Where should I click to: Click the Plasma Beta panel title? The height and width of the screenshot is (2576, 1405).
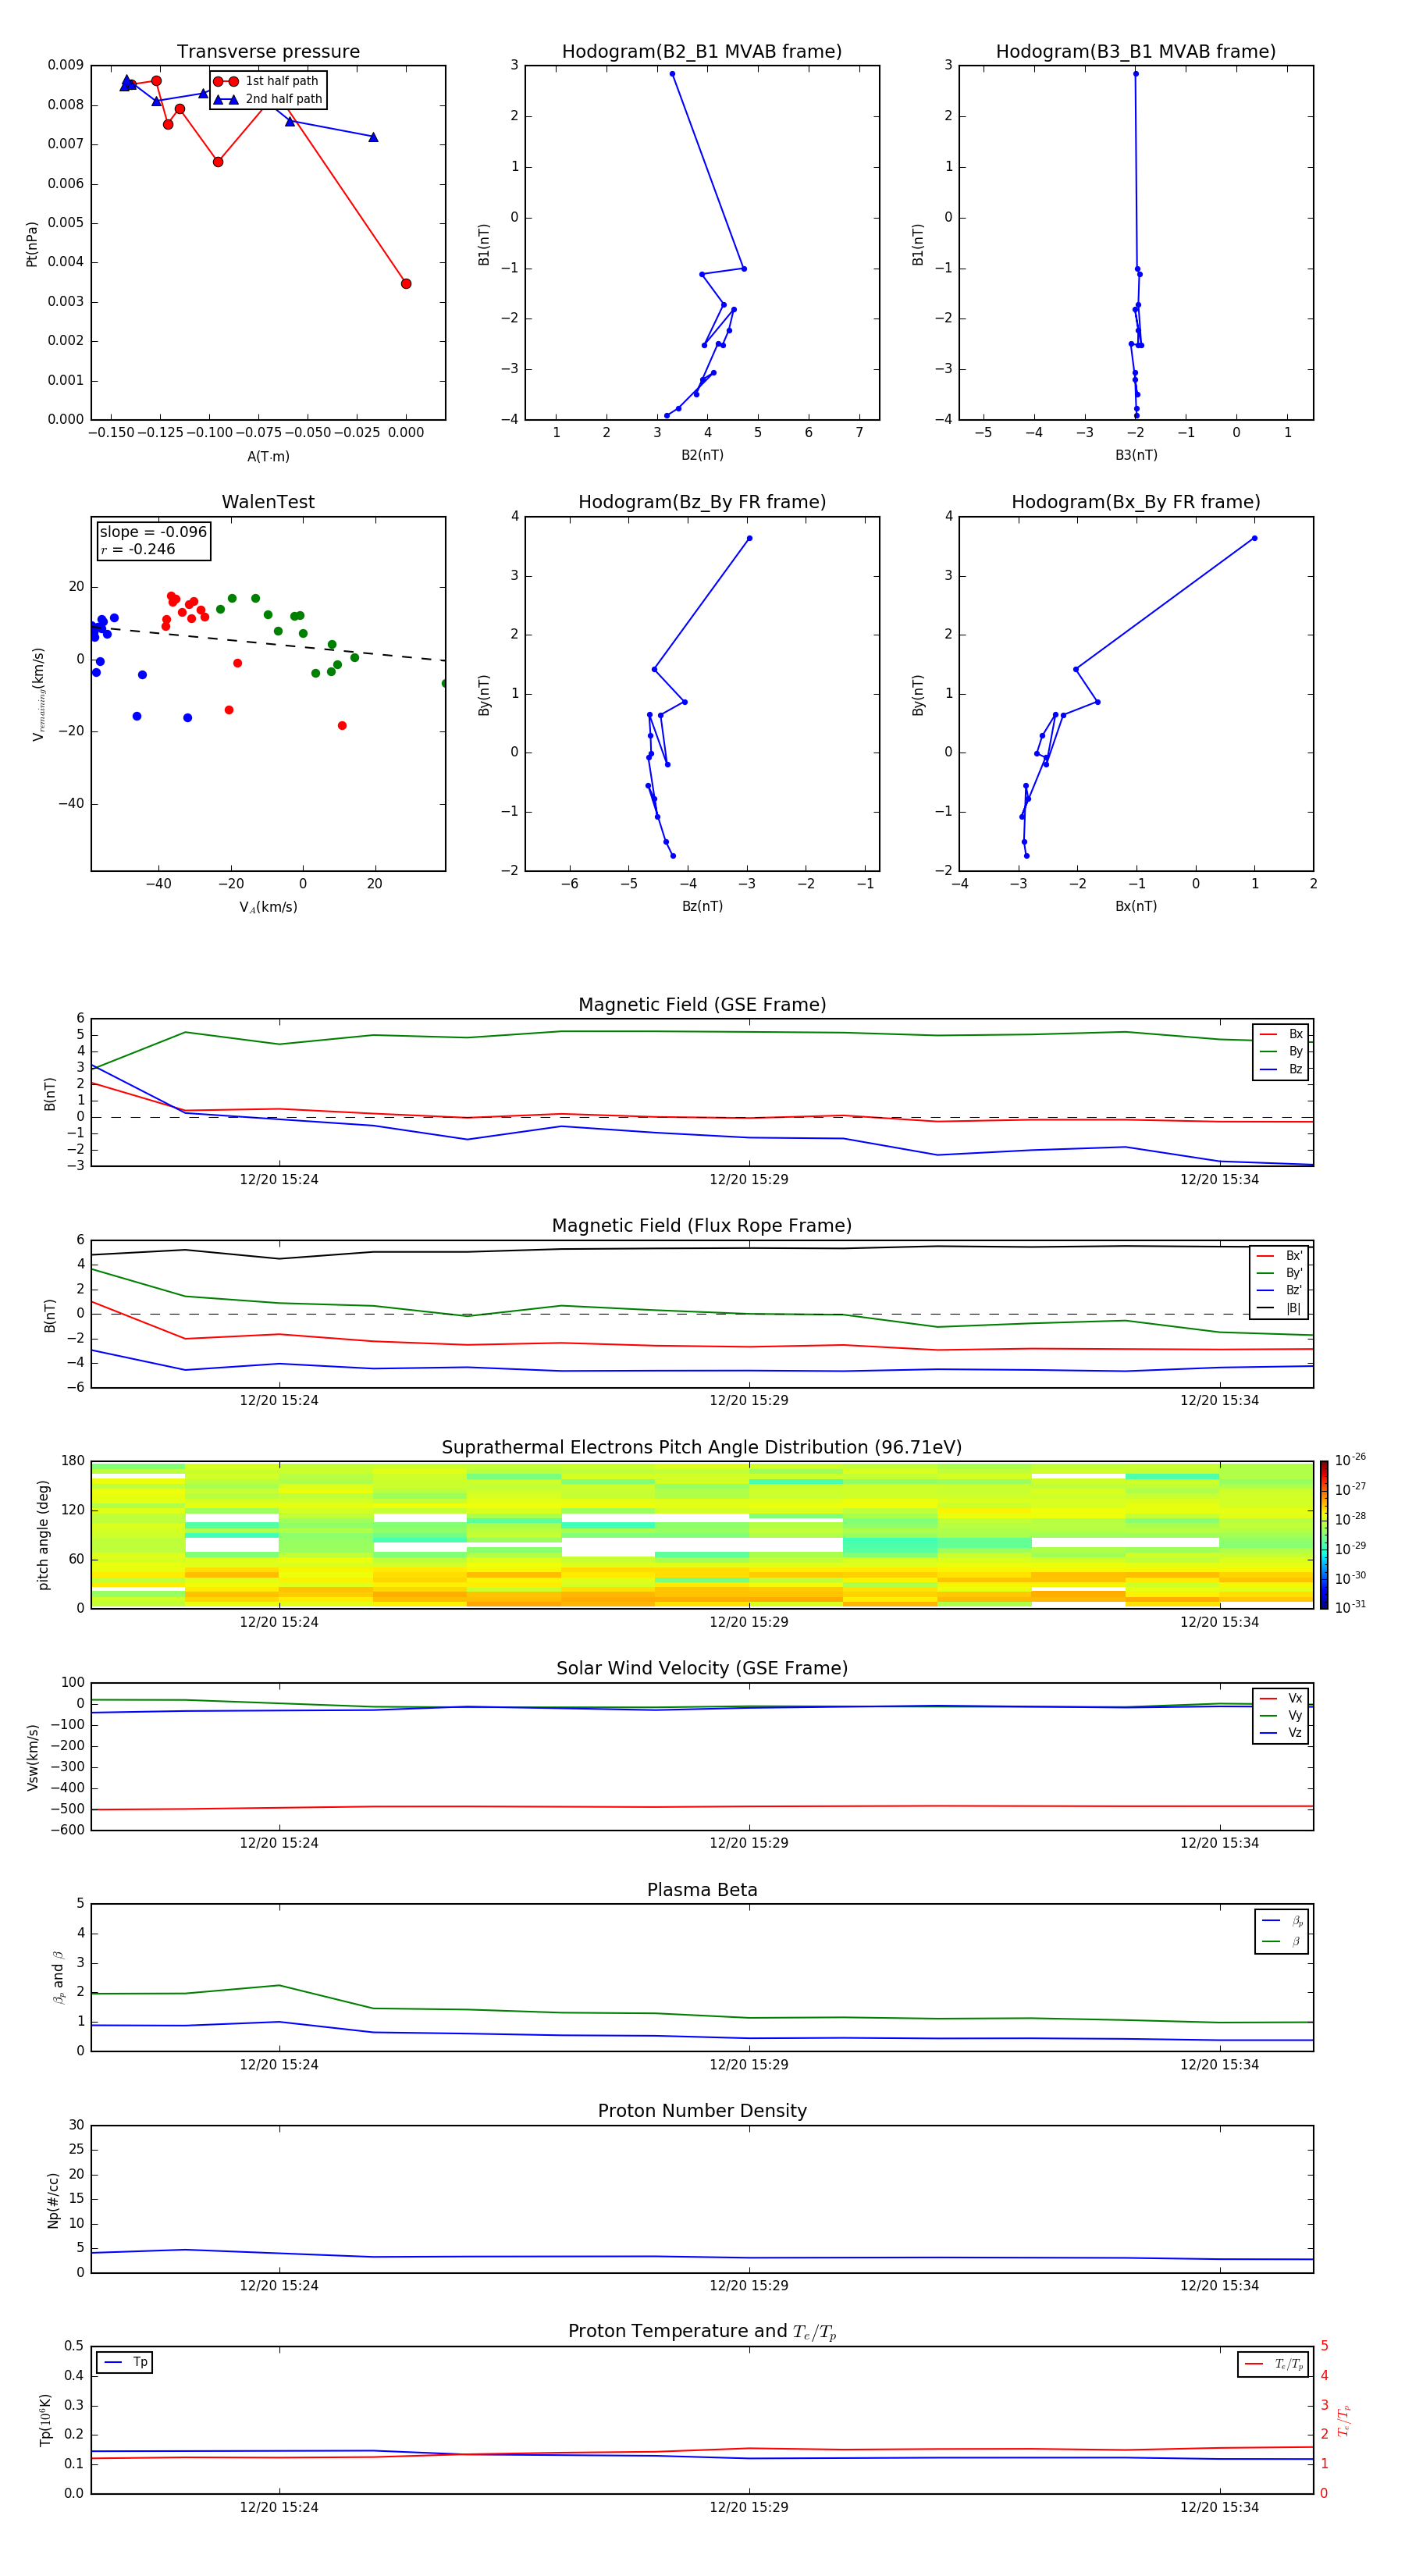(x=702, y=1890)
